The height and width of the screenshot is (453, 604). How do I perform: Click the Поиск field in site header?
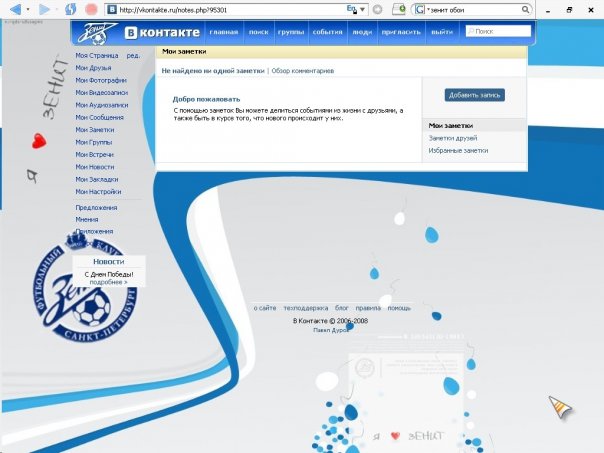point(498,31)
